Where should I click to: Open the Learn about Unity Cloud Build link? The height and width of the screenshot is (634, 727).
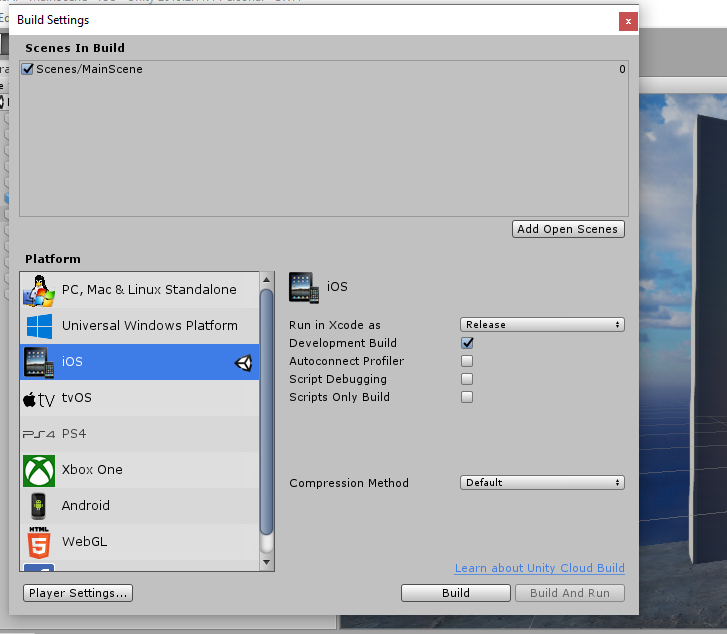coord(540,568)
